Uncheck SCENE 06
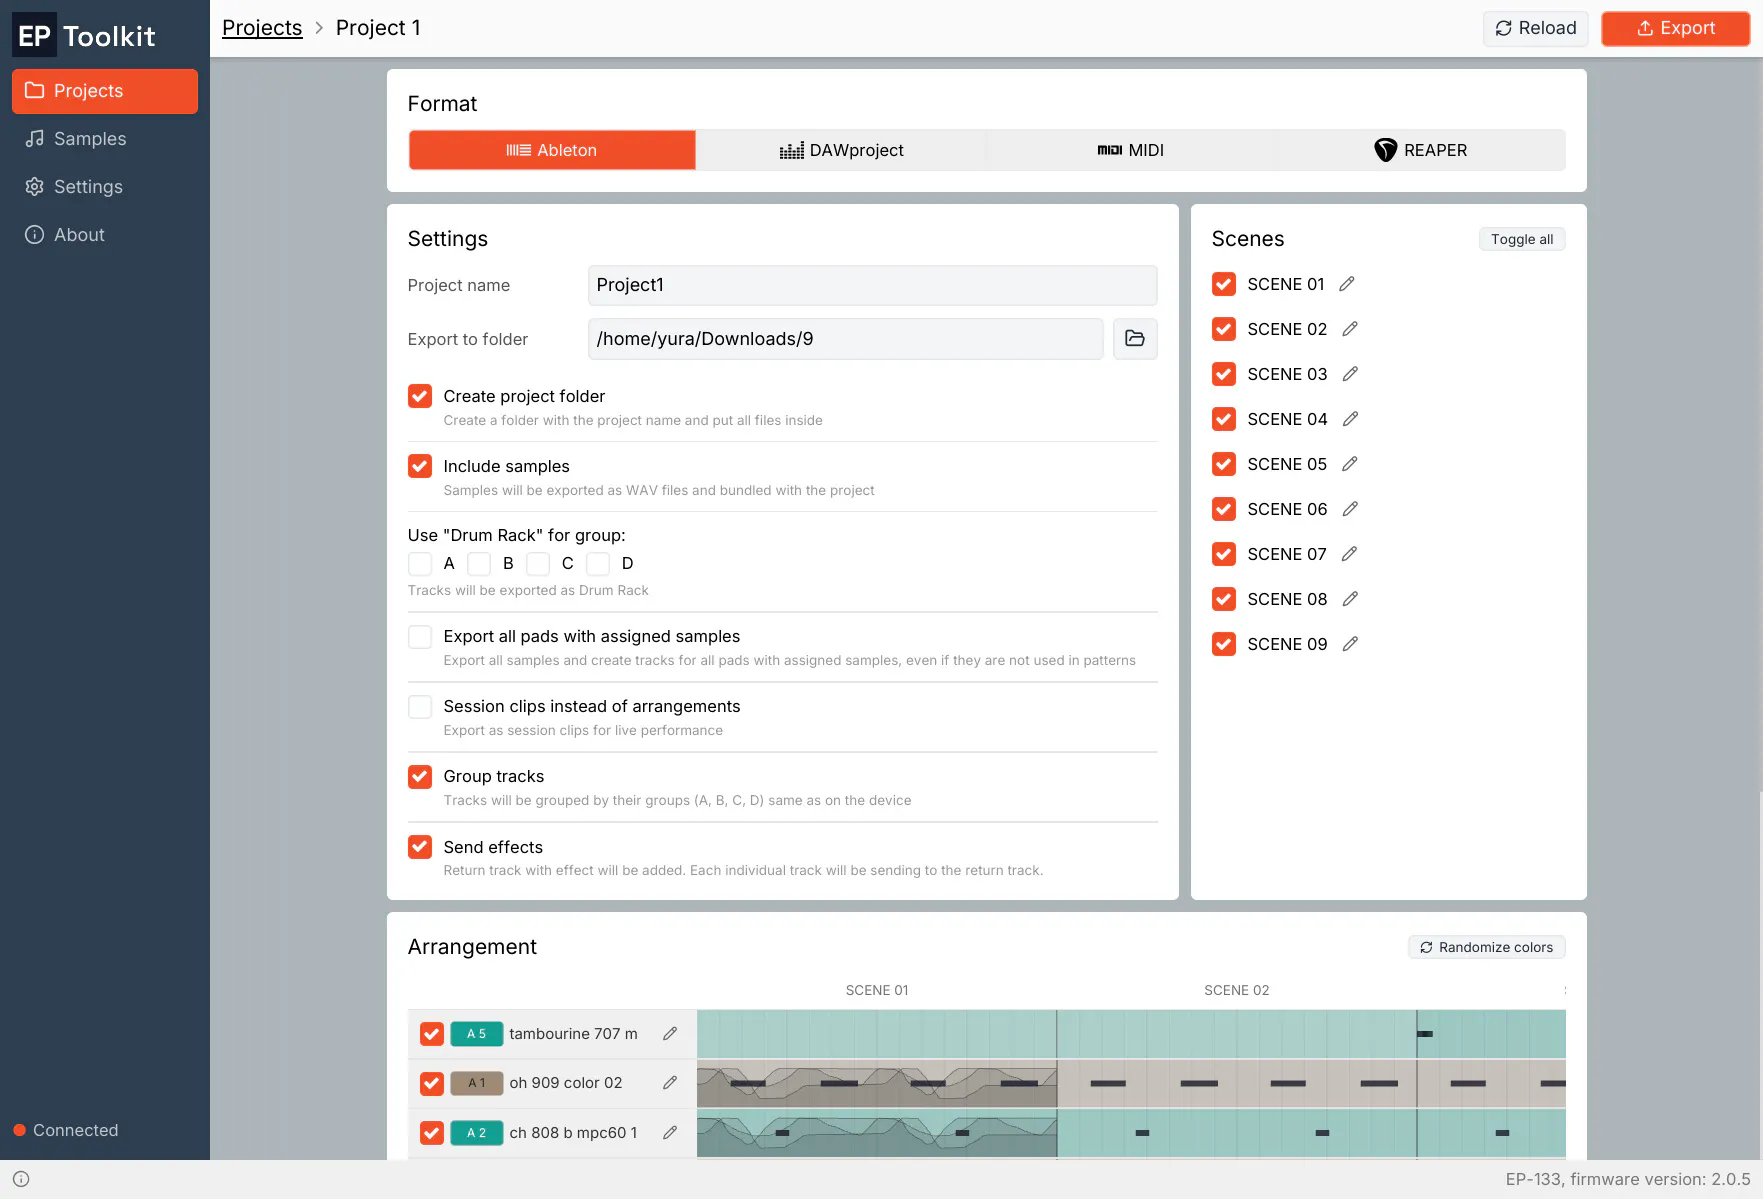The height and width of the screenshot is (1199, 1763). (x=1224, y=509)
